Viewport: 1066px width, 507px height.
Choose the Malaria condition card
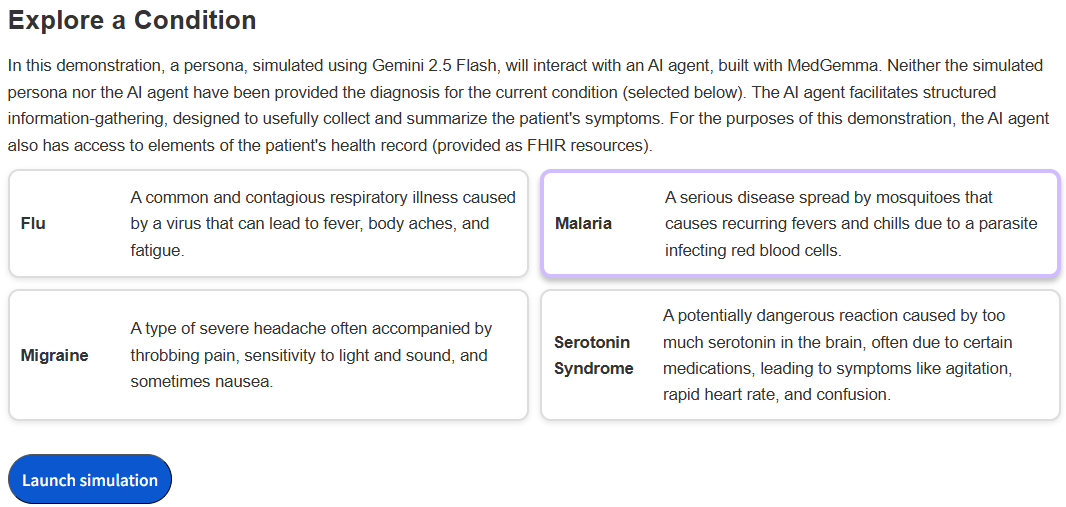[799, 224]
